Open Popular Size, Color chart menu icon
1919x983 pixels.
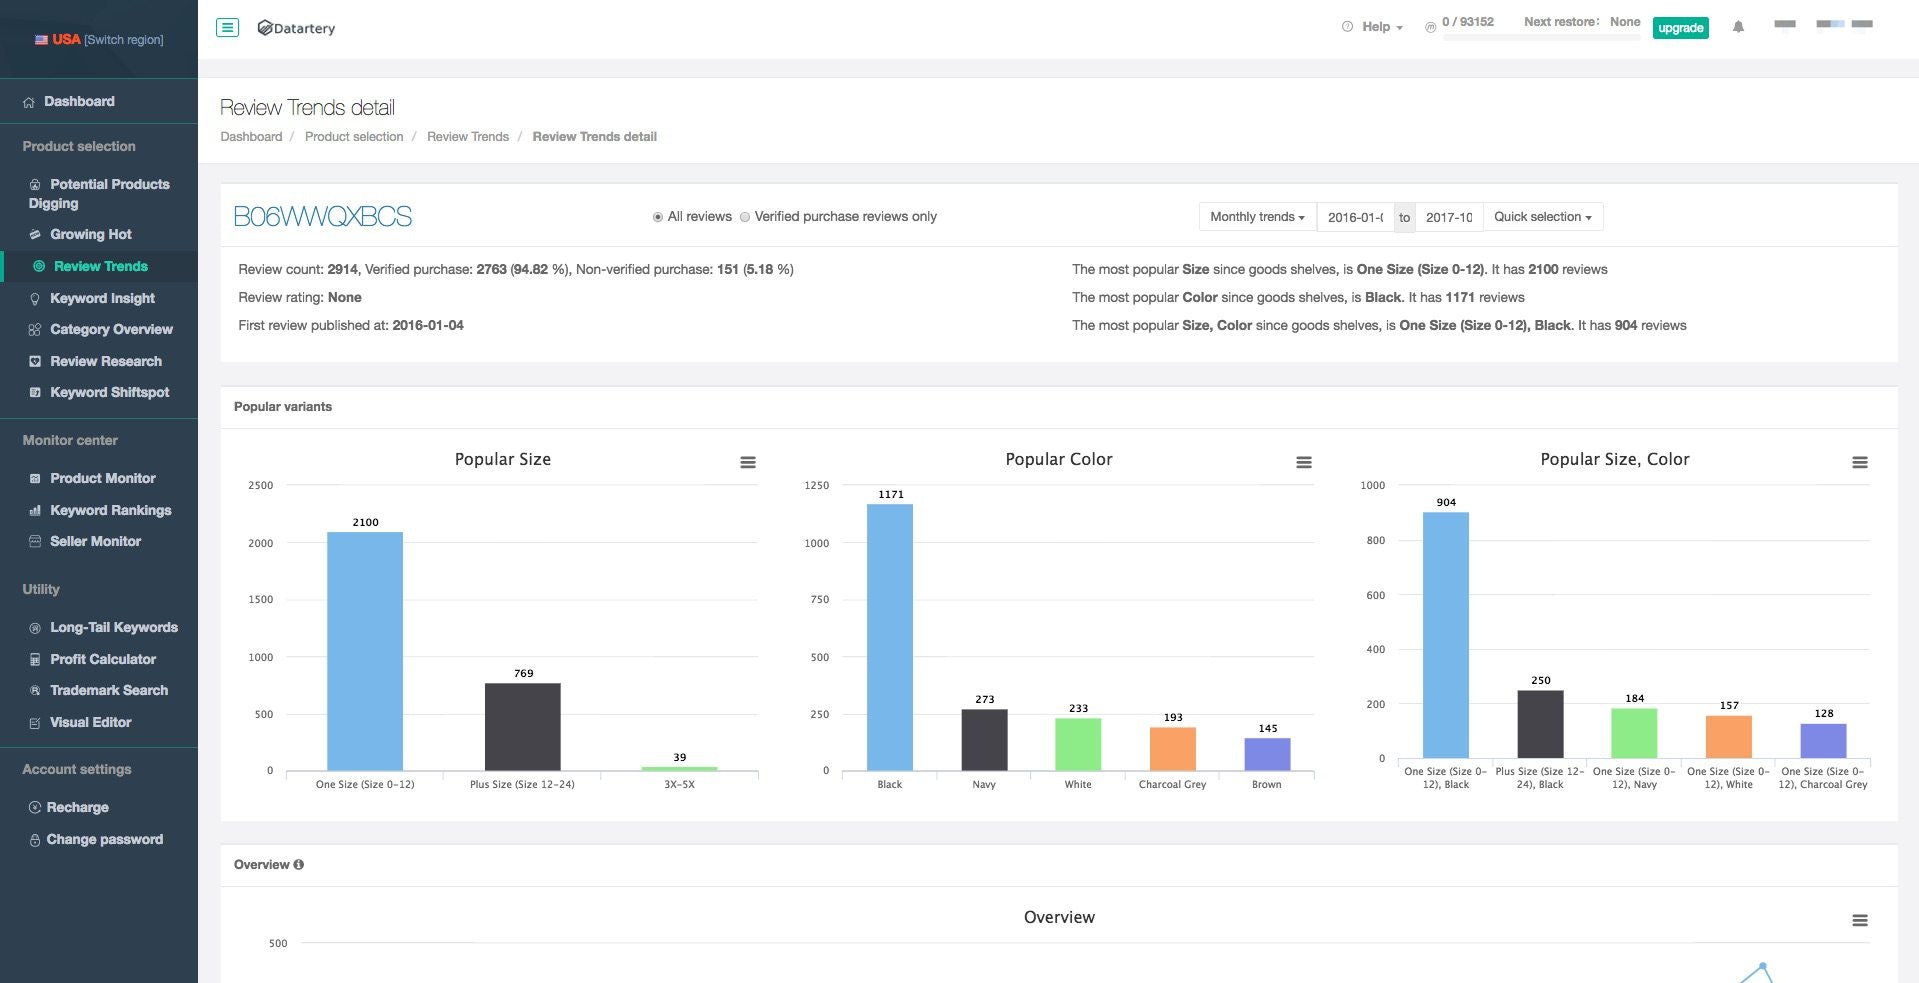(x=1860, y=462)
